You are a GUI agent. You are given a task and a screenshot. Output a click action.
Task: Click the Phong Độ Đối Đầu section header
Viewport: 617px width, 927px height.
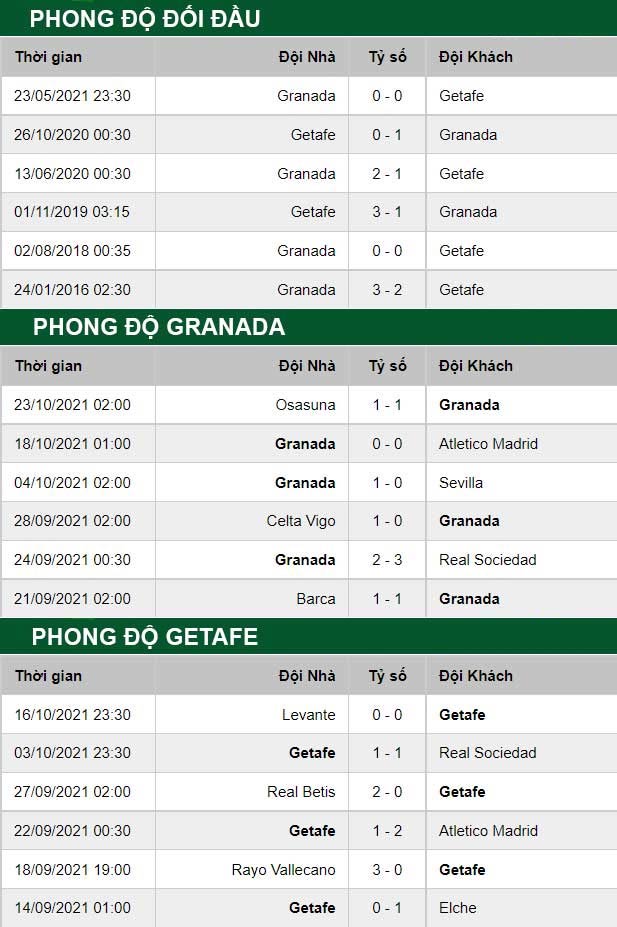click(145, 18)
